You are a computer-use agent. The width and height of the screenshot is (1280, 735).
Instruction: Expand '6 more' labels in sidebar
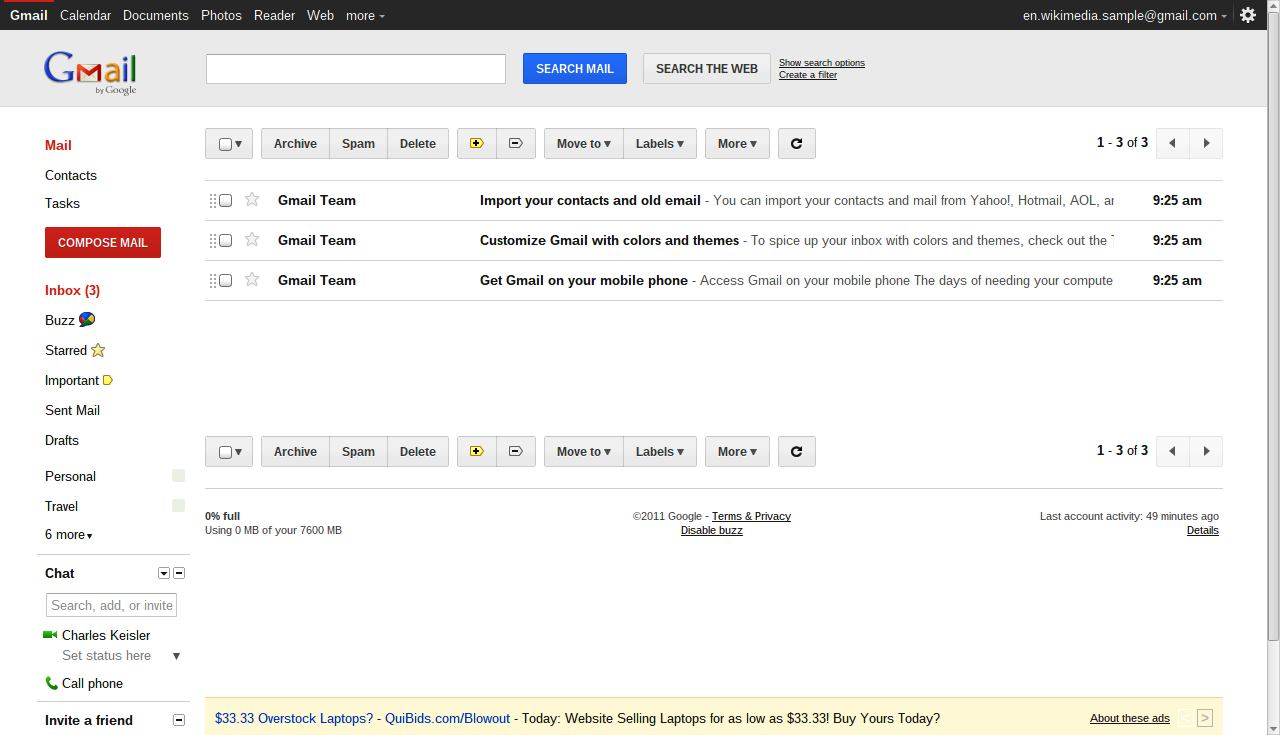point(69,535)
